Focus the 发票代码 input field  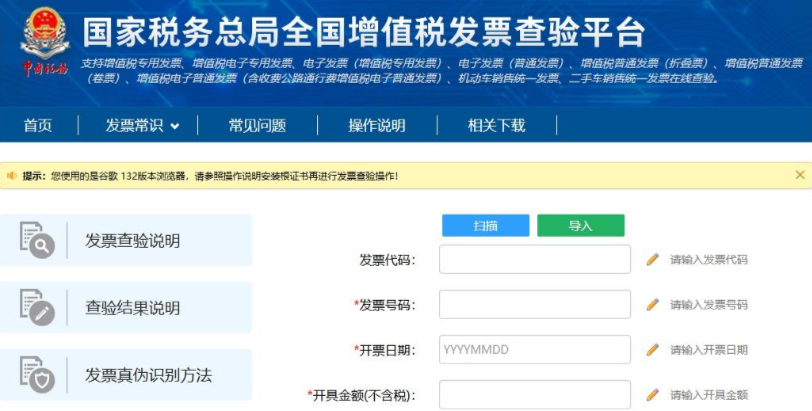[534, 260]
